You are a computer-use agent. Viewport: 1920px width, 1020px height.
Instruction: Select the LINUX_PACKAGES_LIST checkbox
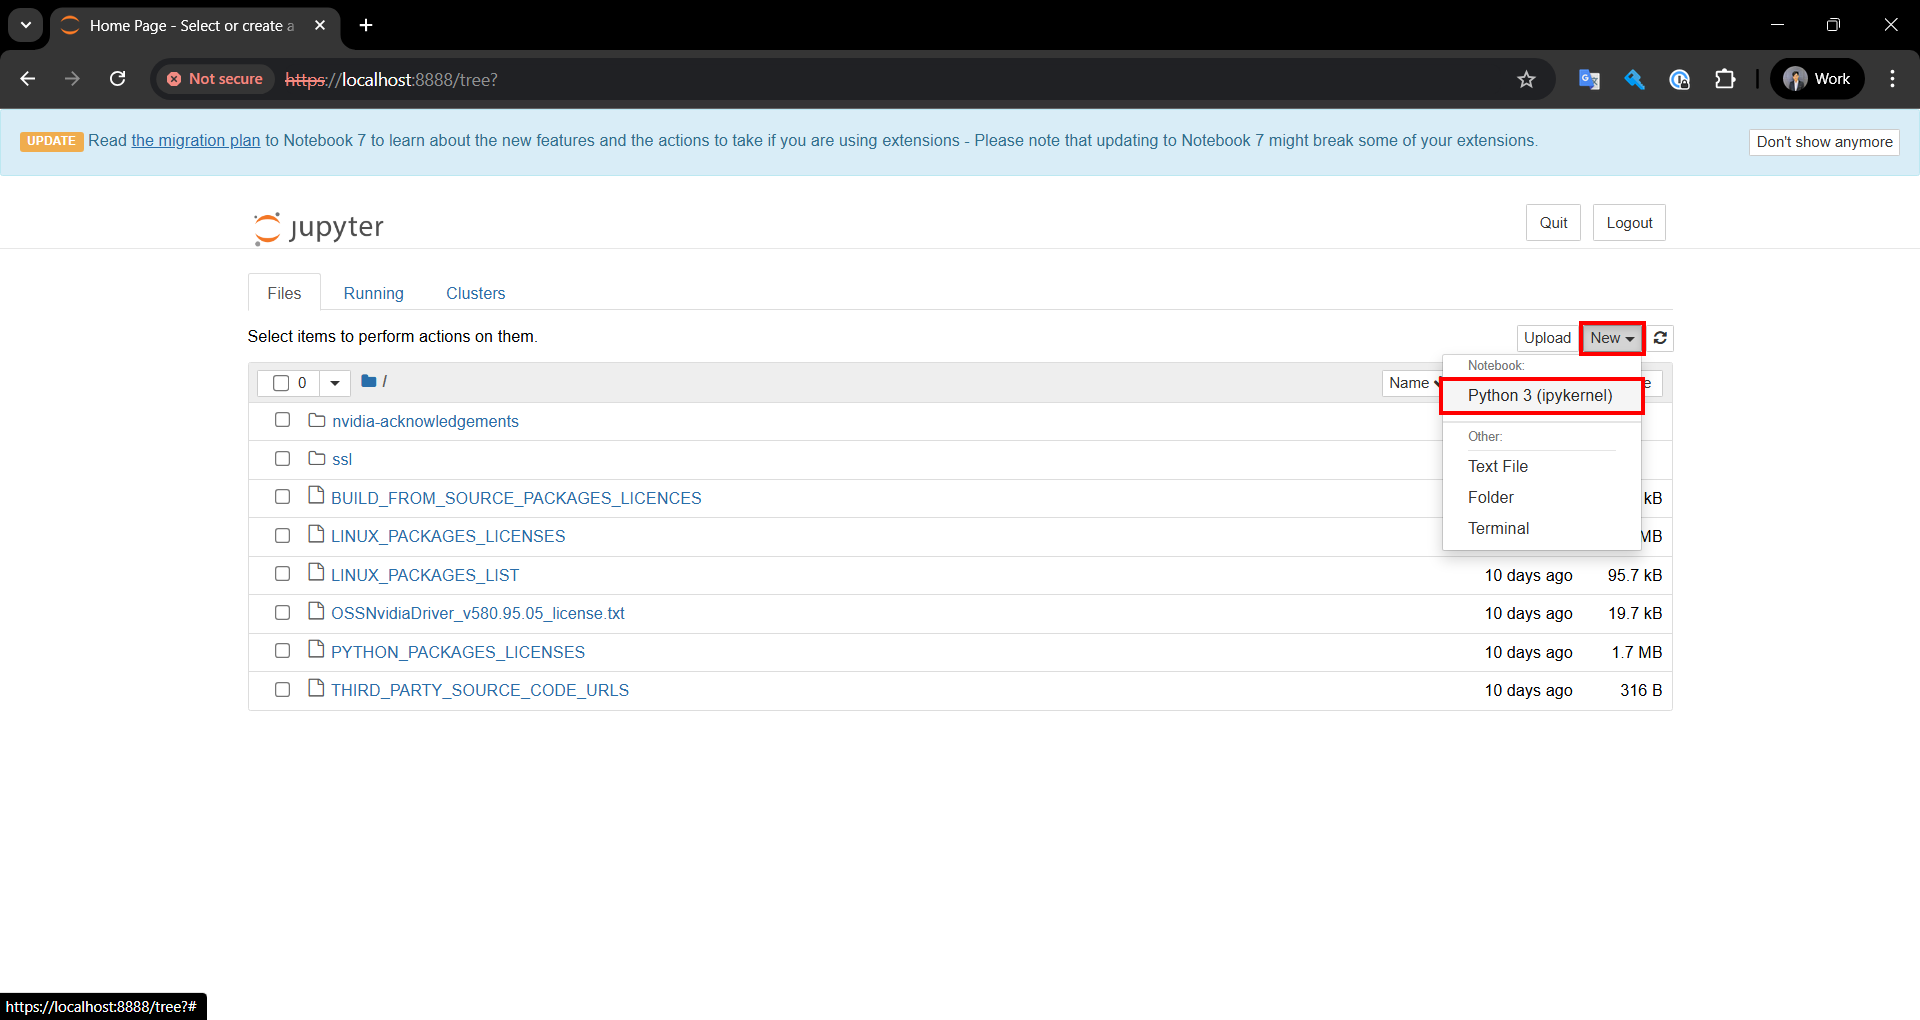tap(282, 573)
